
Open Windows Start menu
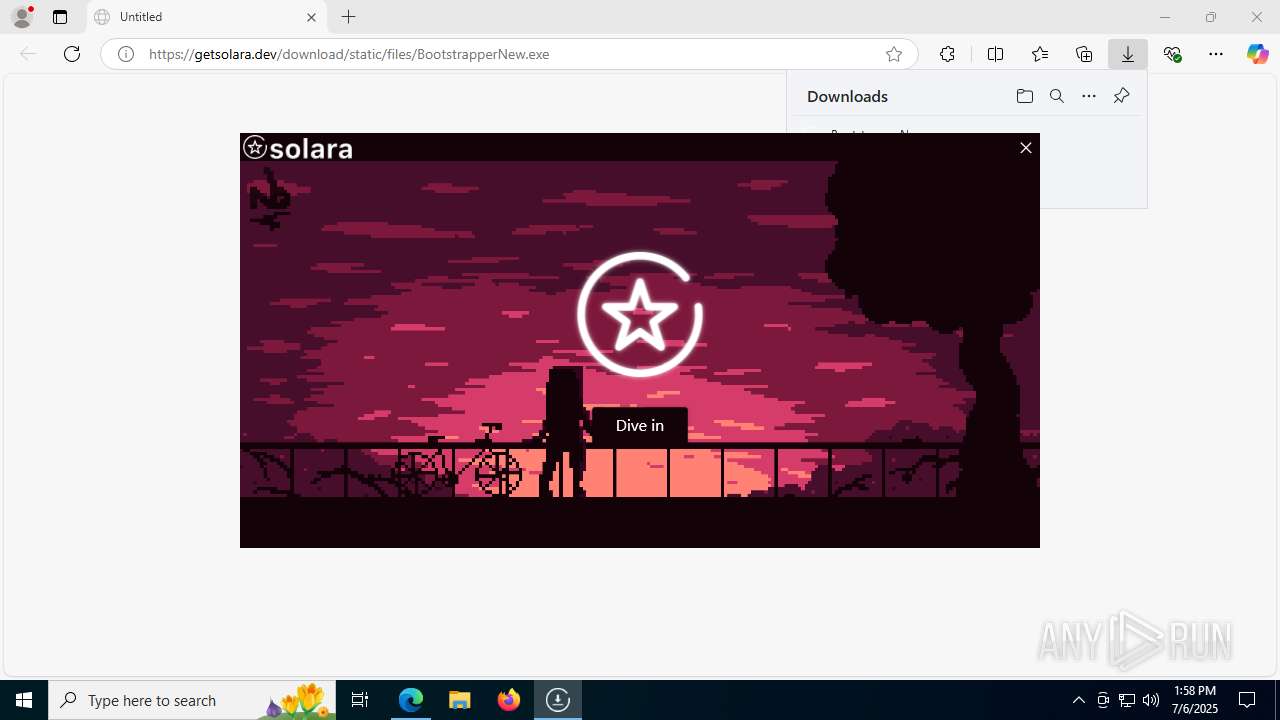click(x=24, y=700)
